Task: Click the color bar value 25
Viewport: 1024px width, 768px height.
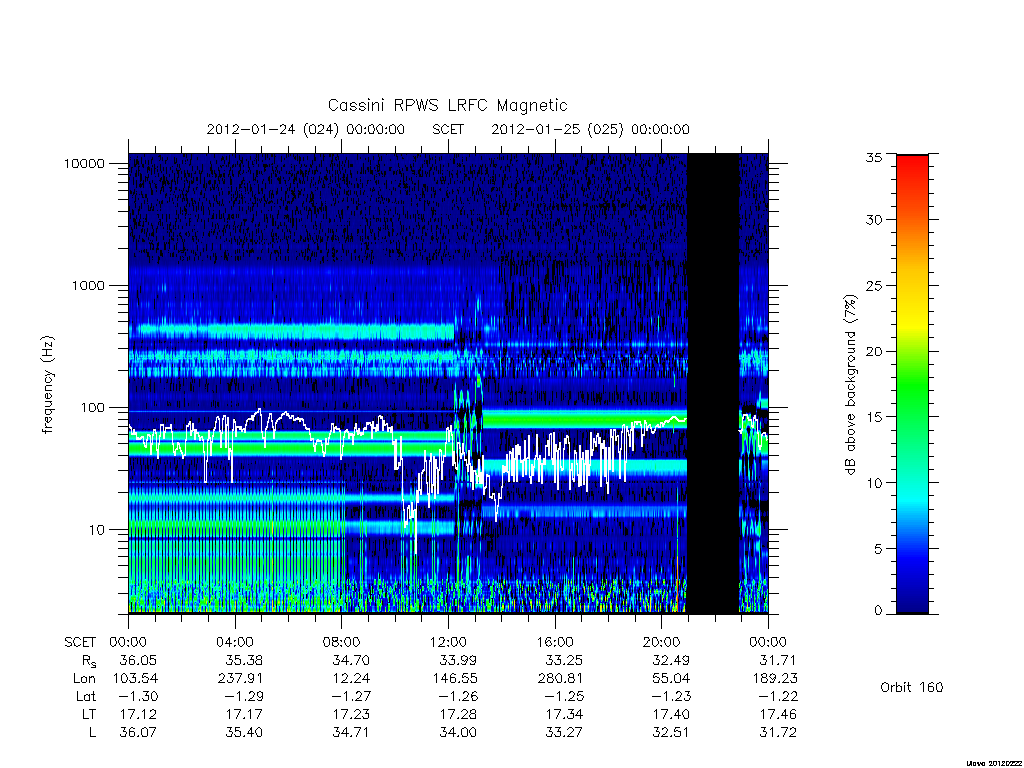Action: pos(874,286)
